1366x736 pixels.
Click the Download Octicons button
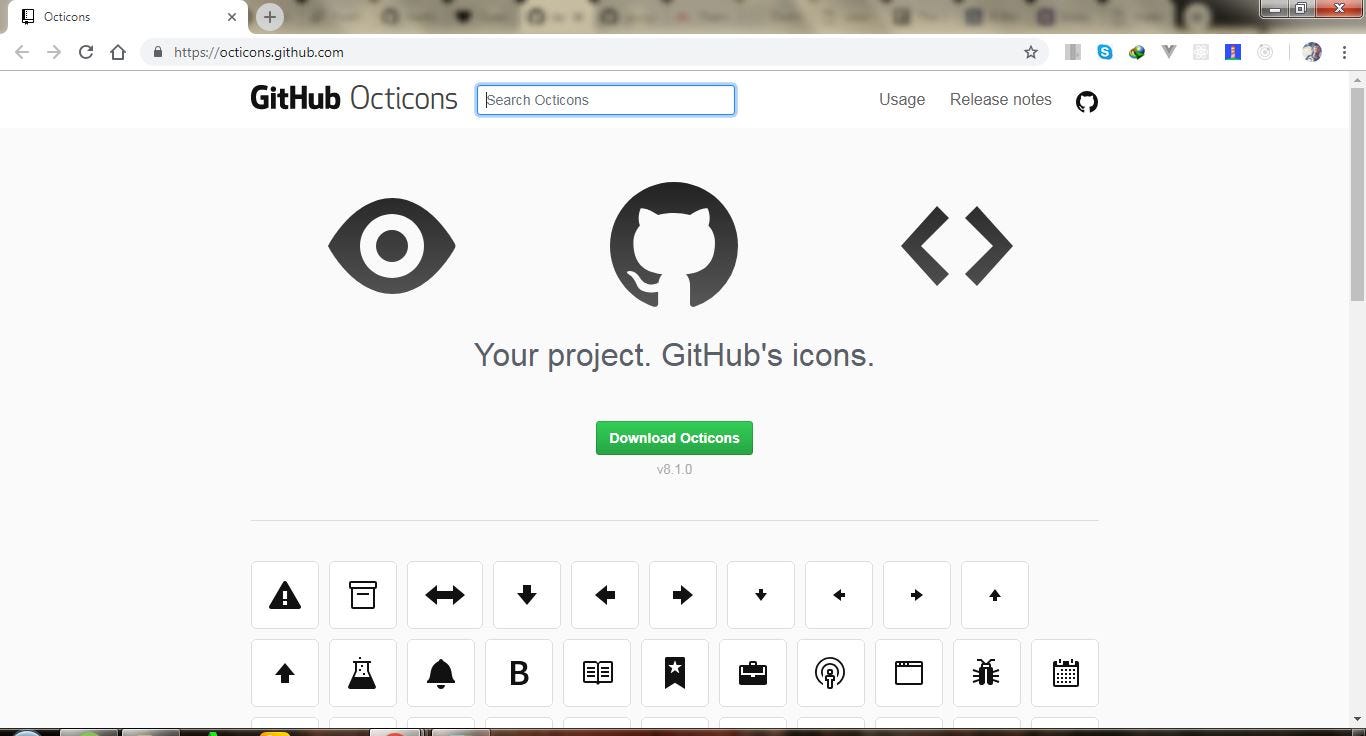[x=674, y=438]
